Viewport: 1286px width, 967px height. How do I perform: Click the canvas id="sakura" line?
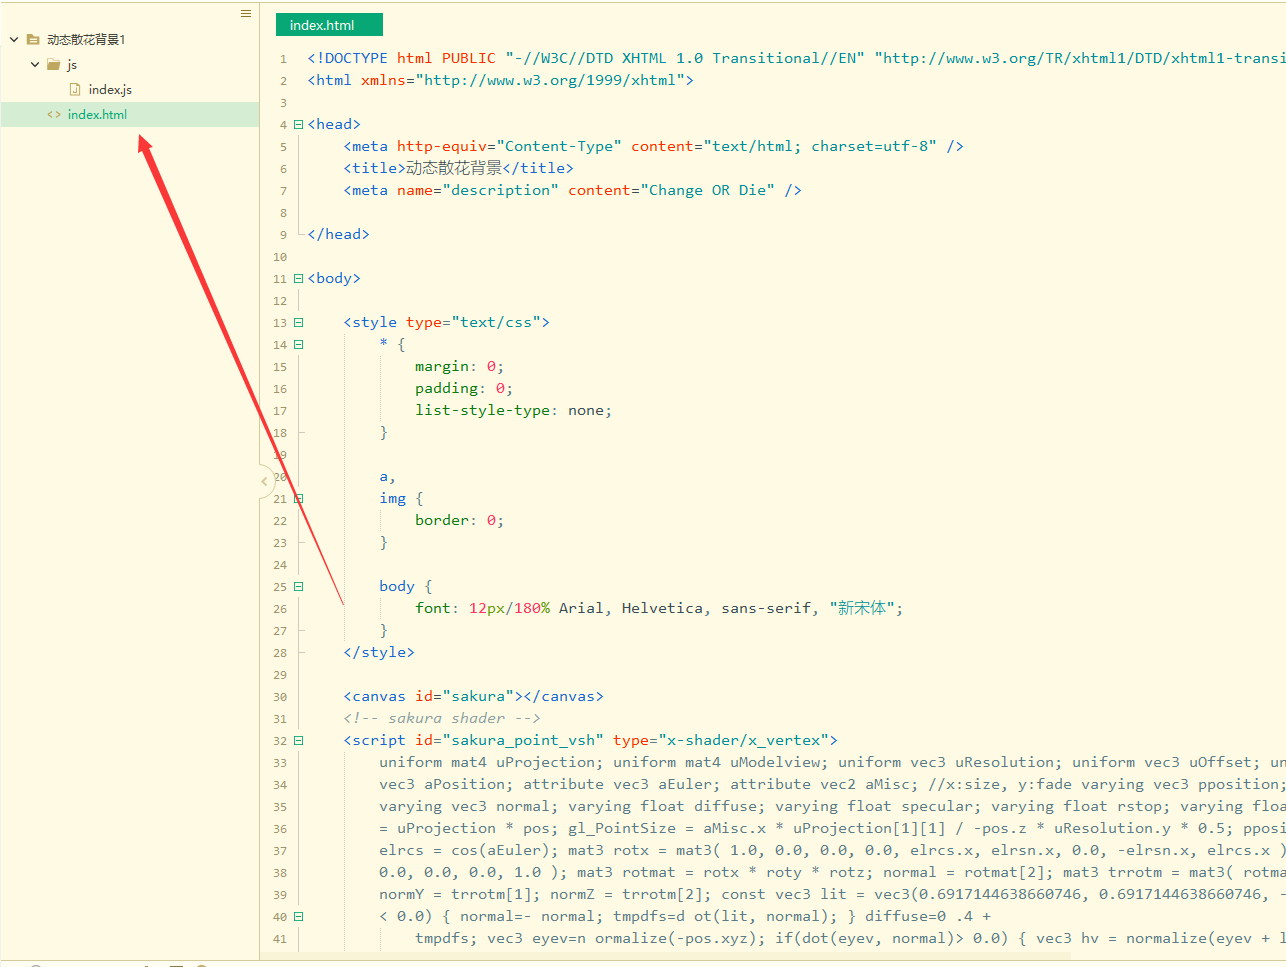pyautogui.click(x=473, y=696)
